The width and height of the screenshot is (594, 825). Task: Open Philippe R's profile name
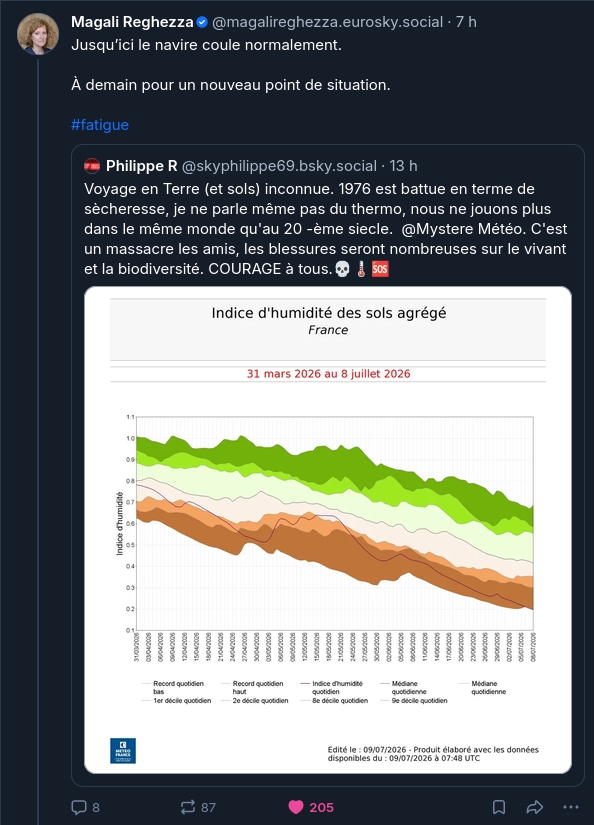(x=142, y=166)
